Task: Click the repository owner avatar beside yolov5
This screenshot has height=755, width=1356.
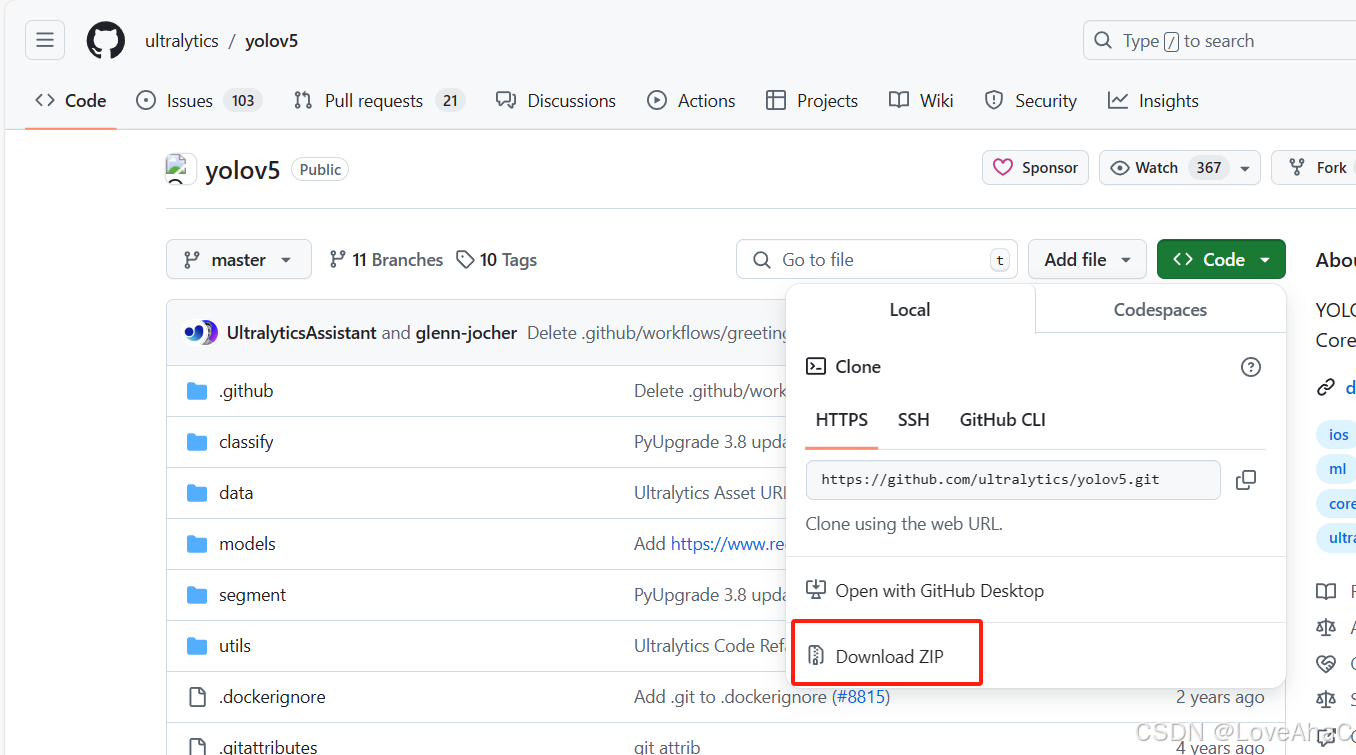Action: (x=180, y=169)
